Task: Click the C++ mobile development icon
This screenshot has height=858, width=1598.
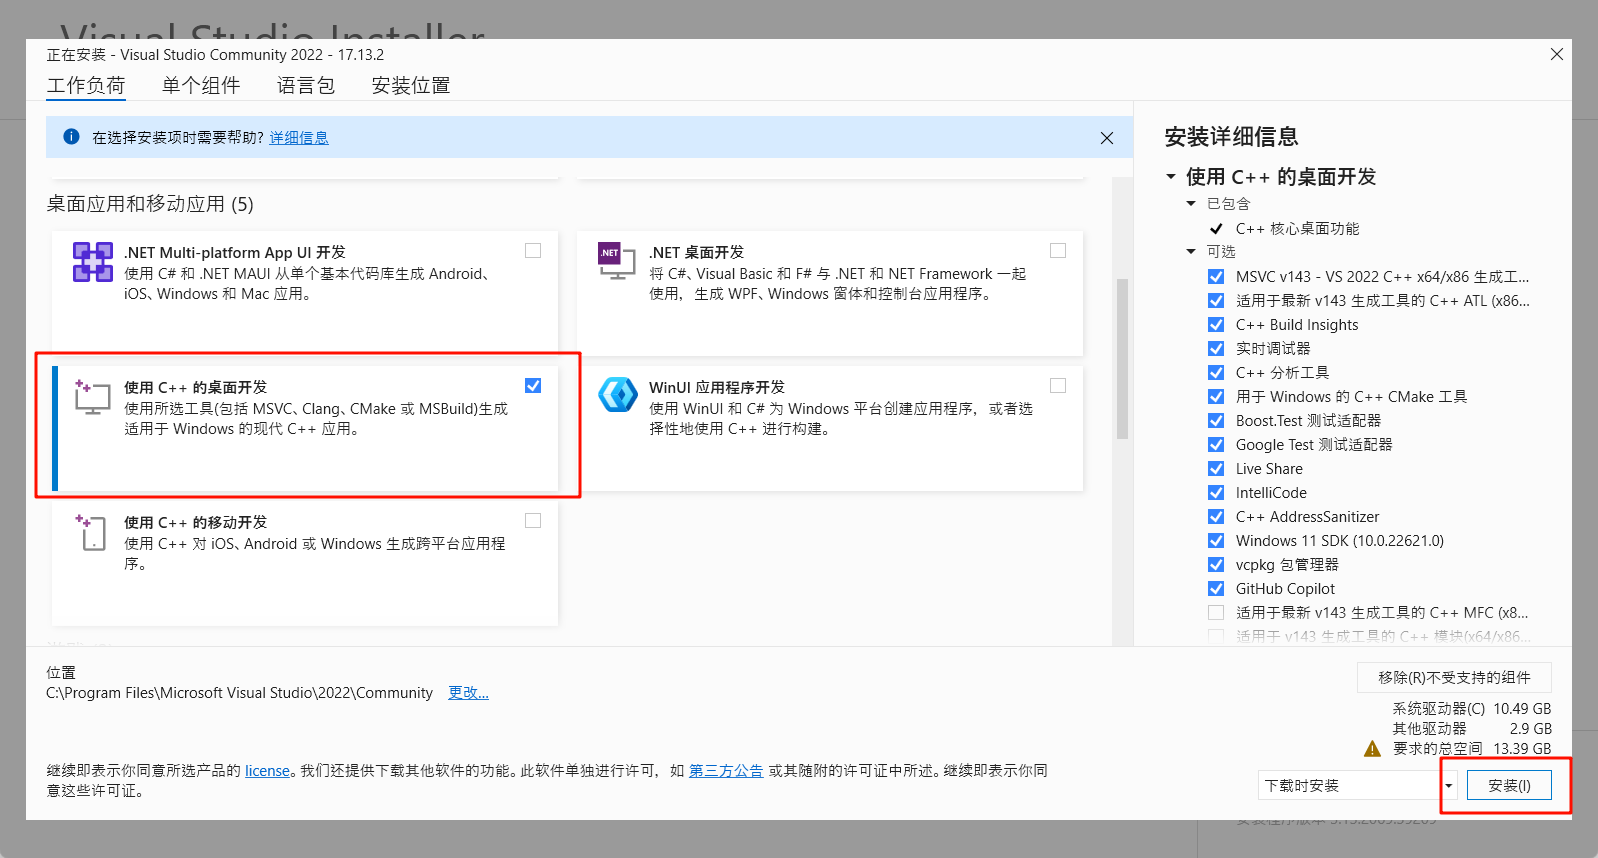Action: tap(91, 531)
